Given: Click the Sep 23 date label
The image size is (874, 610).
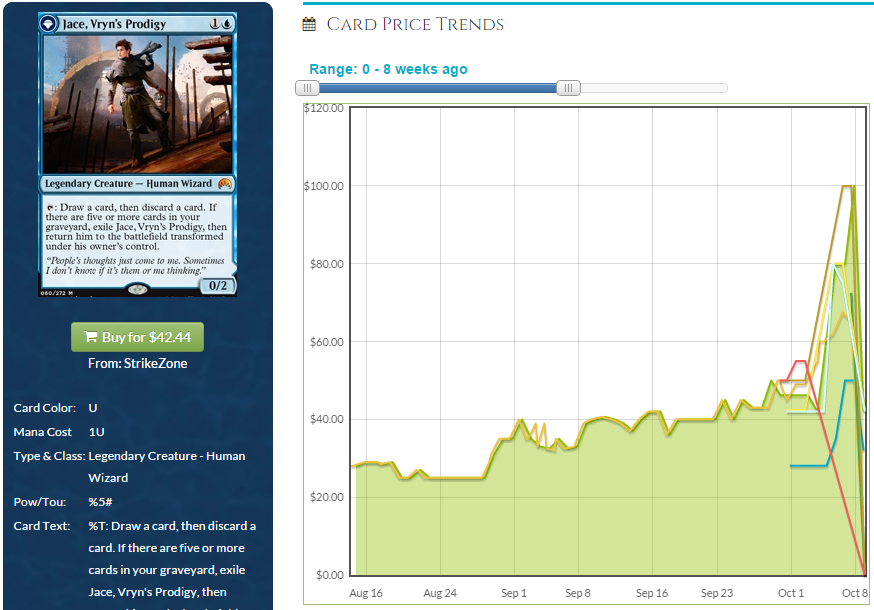Looking at the screenshot, I should 717,593.
